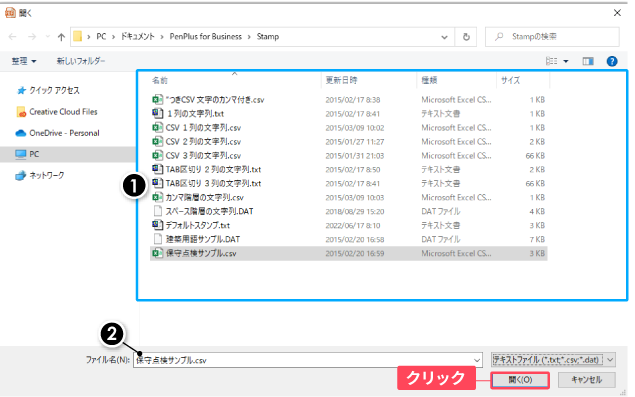Refresh the Stamp folder listing

click(466, 37)
